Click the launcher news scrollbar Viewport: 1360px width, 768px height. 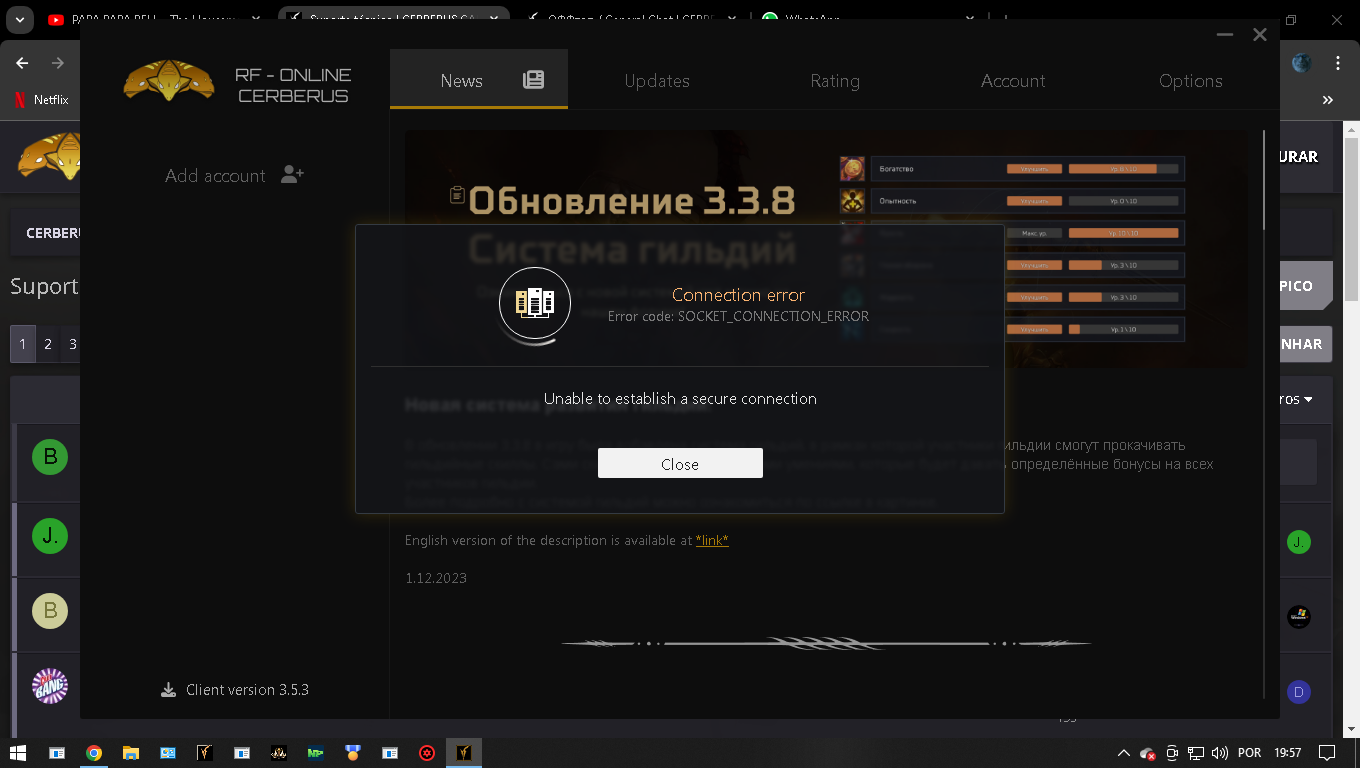click(x=1264, y=180)
